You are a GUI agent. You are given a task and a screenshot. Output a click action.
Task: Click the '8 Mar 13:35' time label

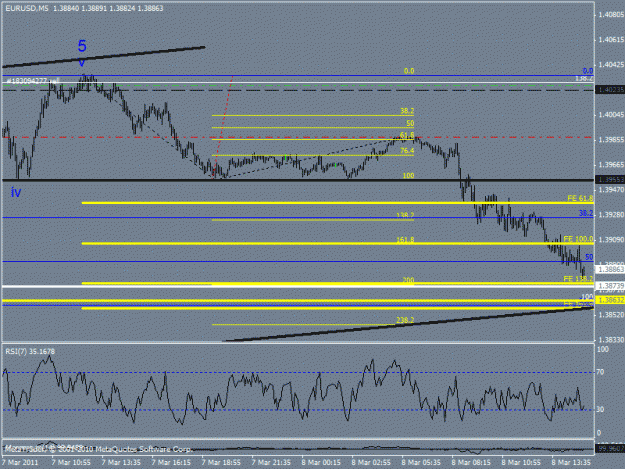tap(571, 463)
